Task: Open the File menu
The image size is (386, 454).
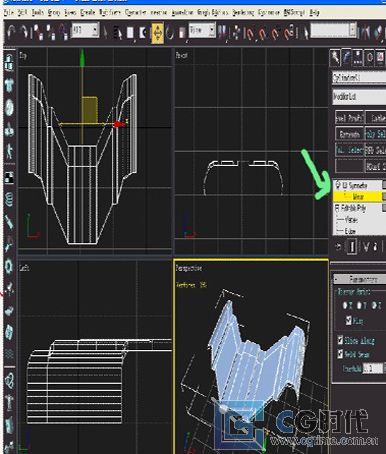Action: (9, 13)
